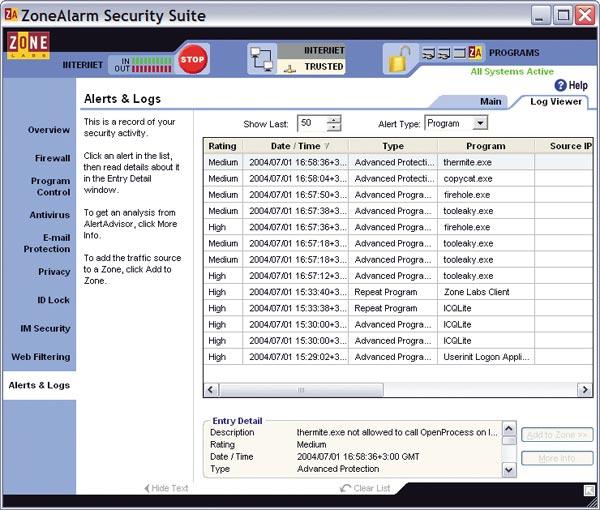
Task: Open the Alert Type dropdown
Action: click(480, 123)
